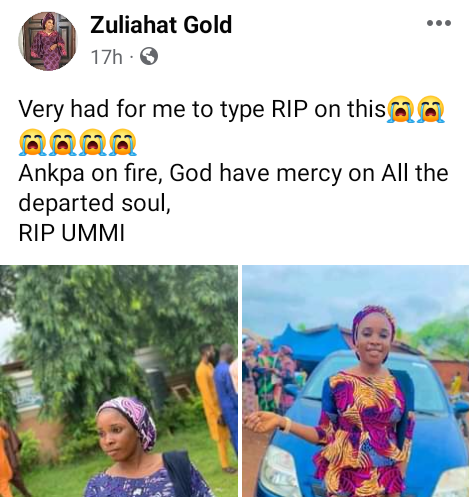Click the globe public audience icon
The image size is (469, 497).
(x=149, y=56)
